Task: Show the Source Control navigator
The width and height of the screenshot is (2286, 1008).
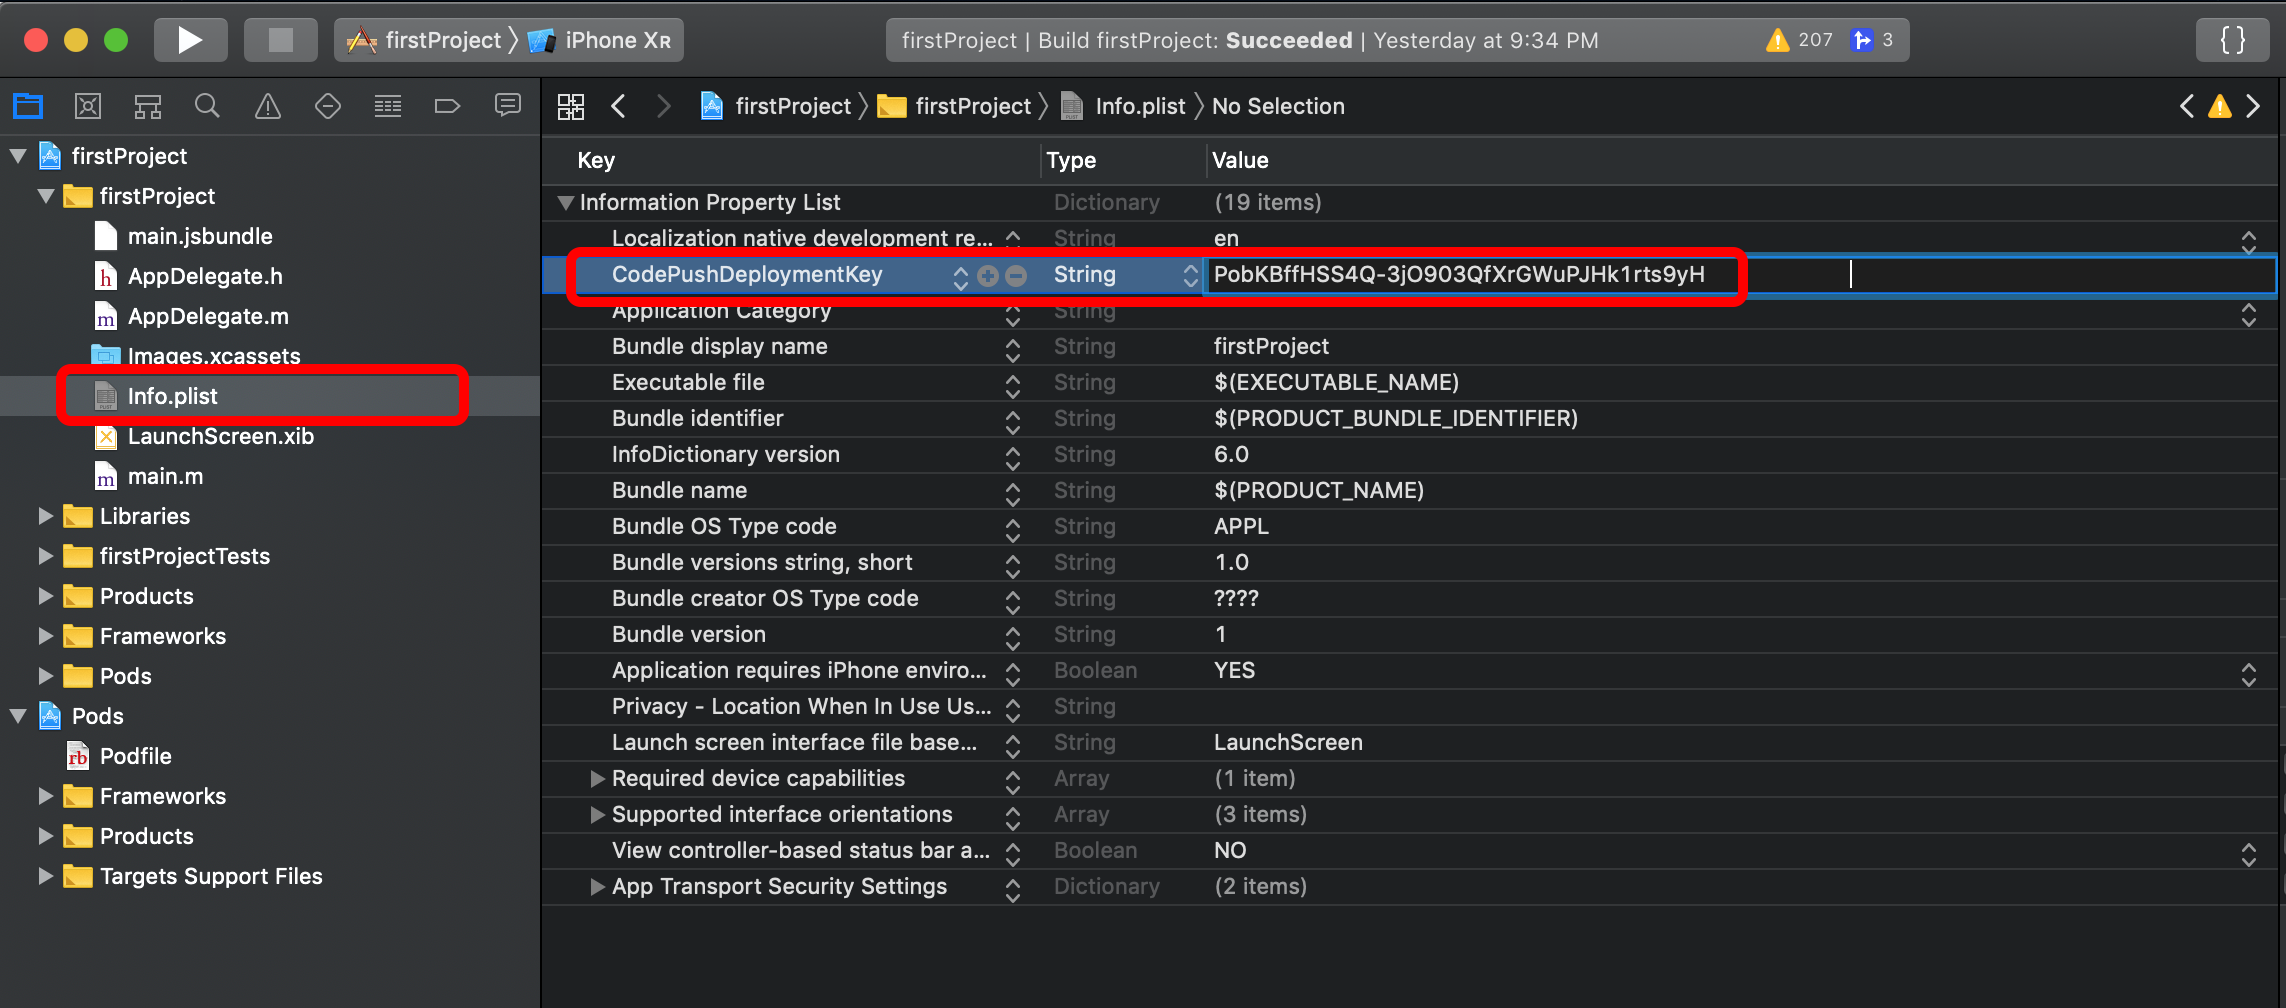Action: click(x=88, y=105)
